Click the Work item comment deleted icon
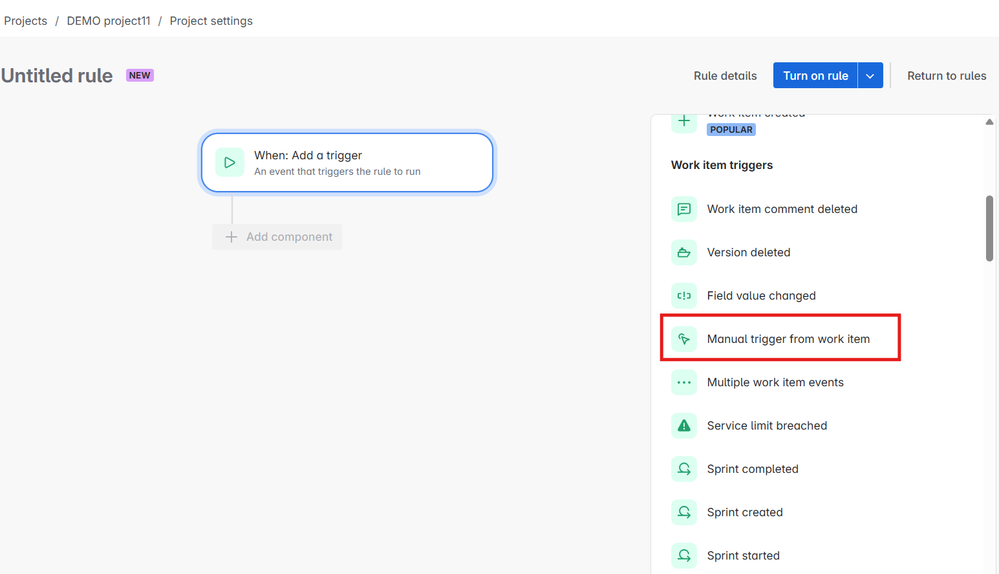 684,209
